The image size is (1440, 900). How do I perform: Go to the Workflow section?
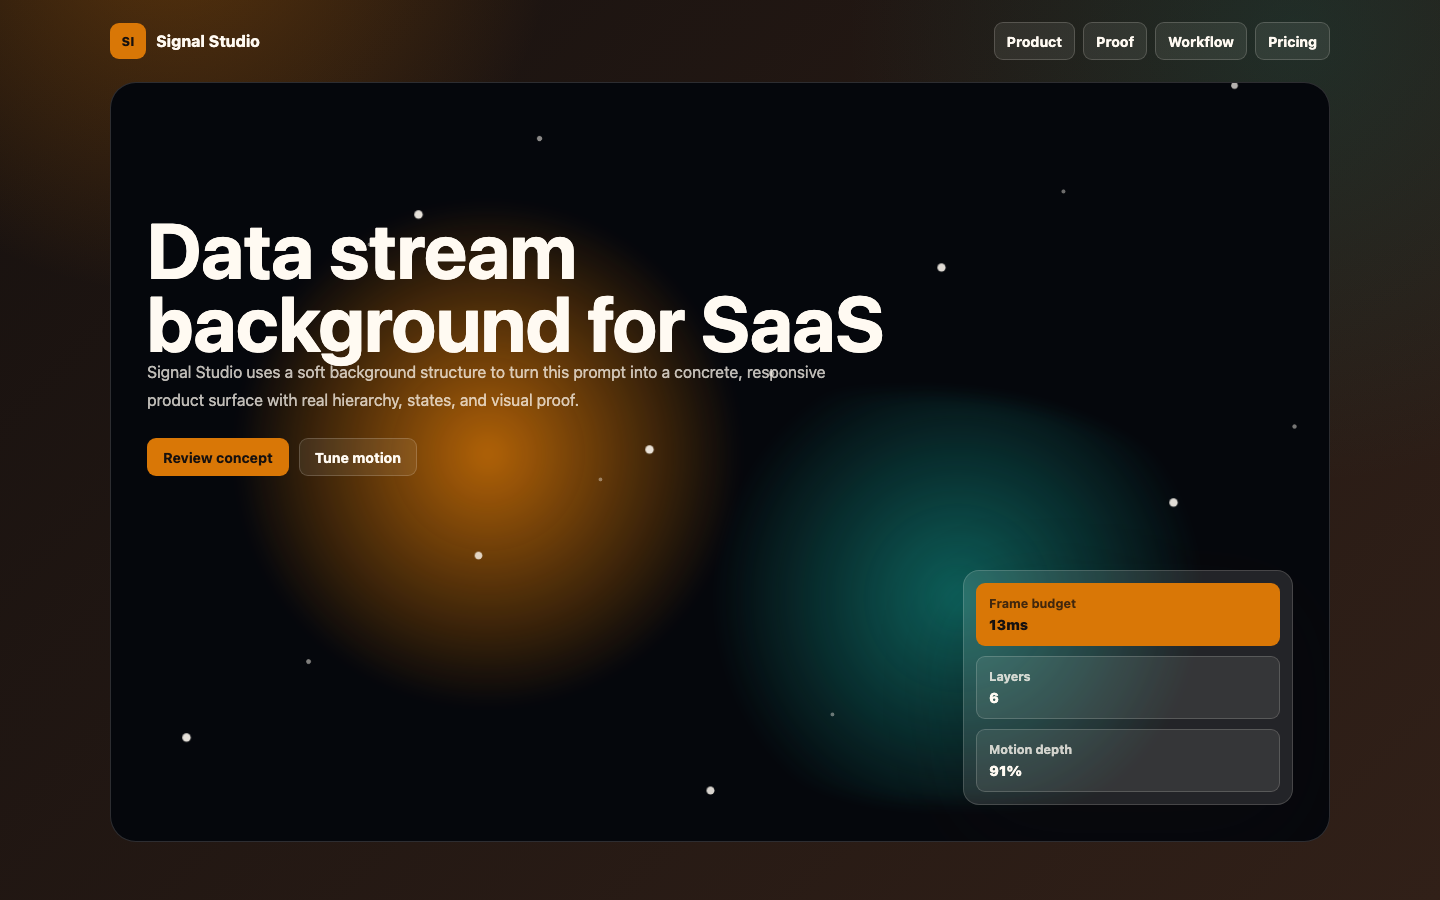tap(1201, 41)
